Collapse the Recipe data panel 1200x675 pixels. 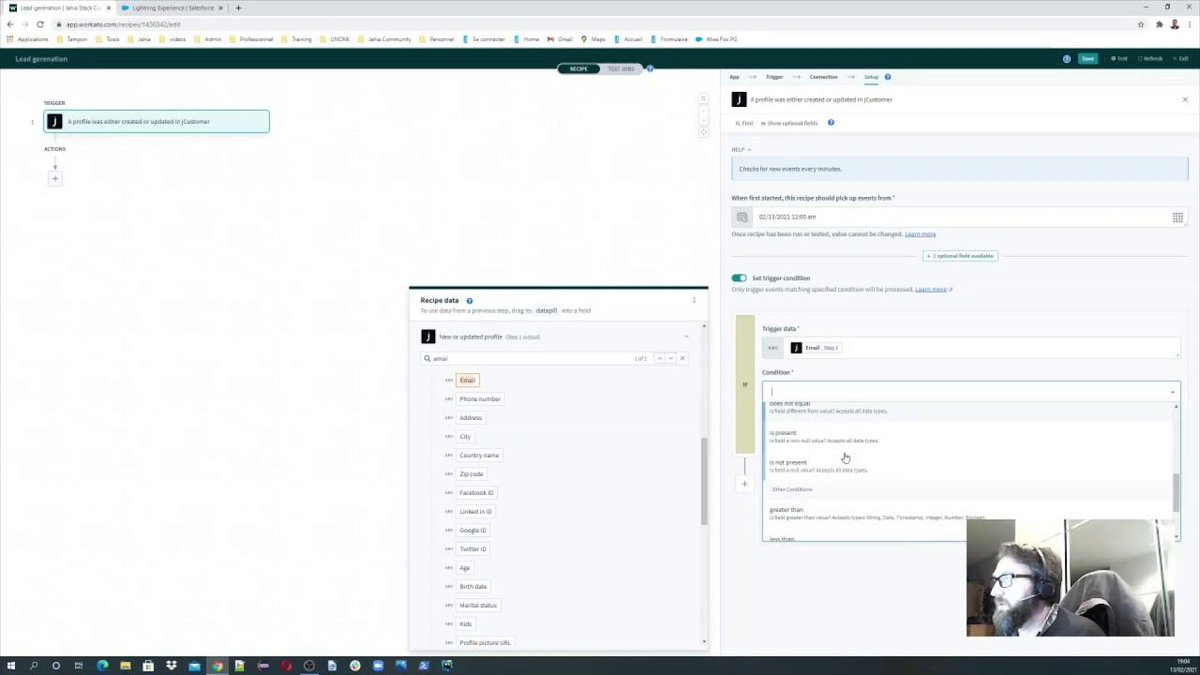point(694,300)
